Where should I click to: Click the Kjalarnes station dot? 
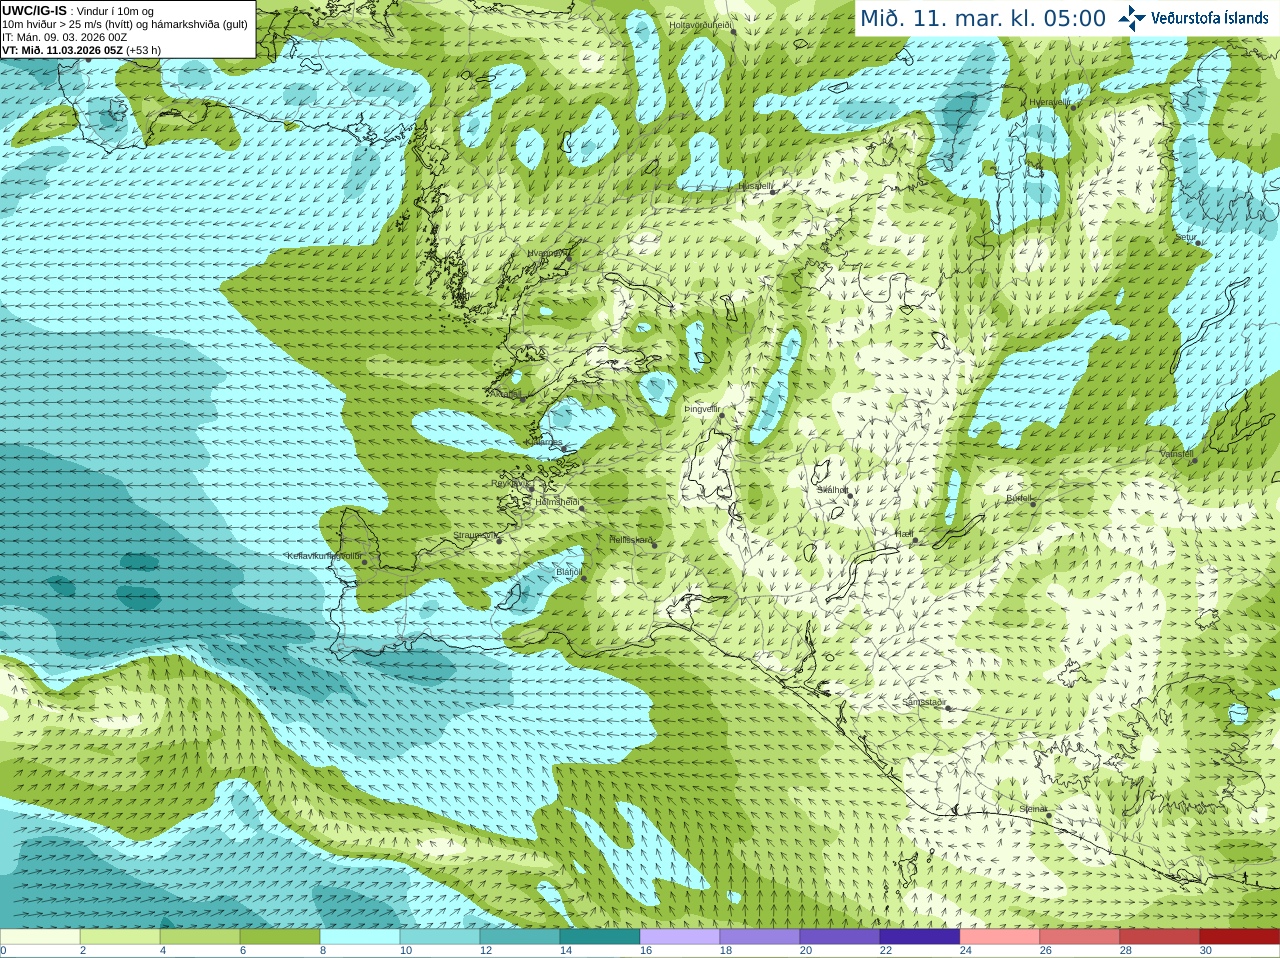pos(564,449)
